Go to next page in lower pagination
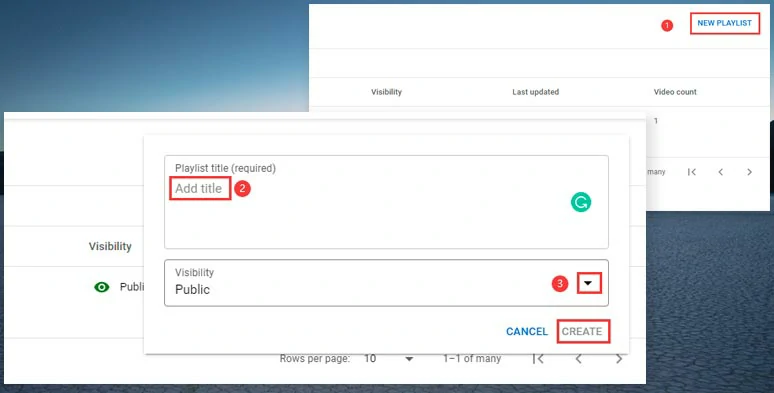774x393 pixels. (619, 359)
